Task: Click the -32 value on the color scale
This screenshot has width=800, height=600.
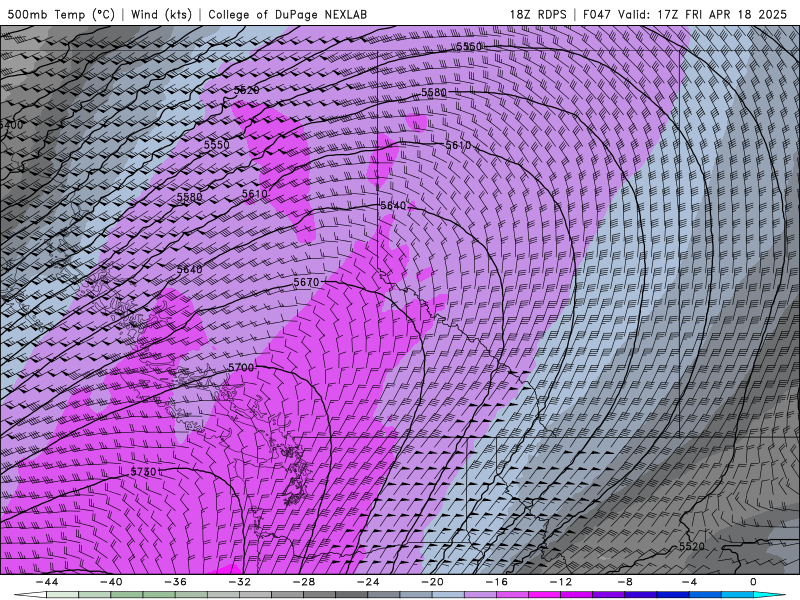Action: 239,582
